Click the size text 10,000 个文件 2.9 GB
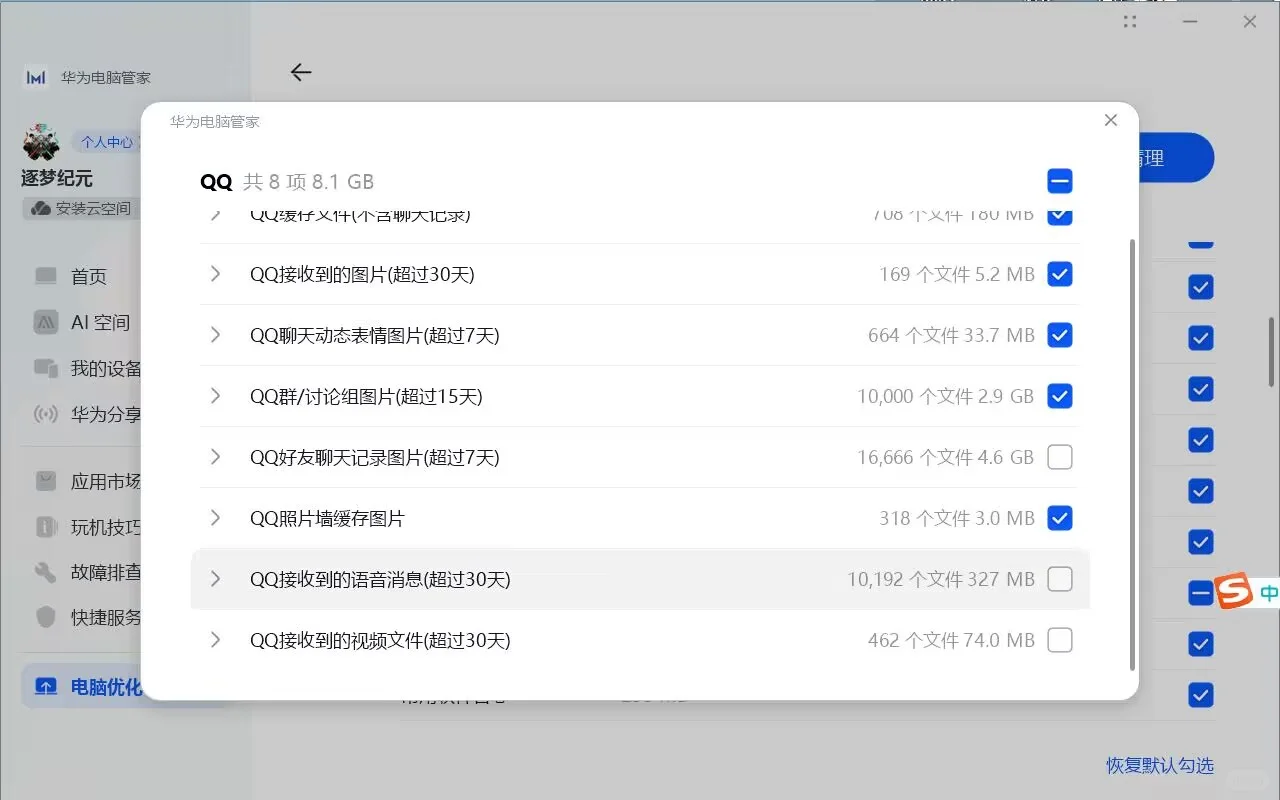The height and width of the screenshot is (800, 1280). tap(945, 396)
